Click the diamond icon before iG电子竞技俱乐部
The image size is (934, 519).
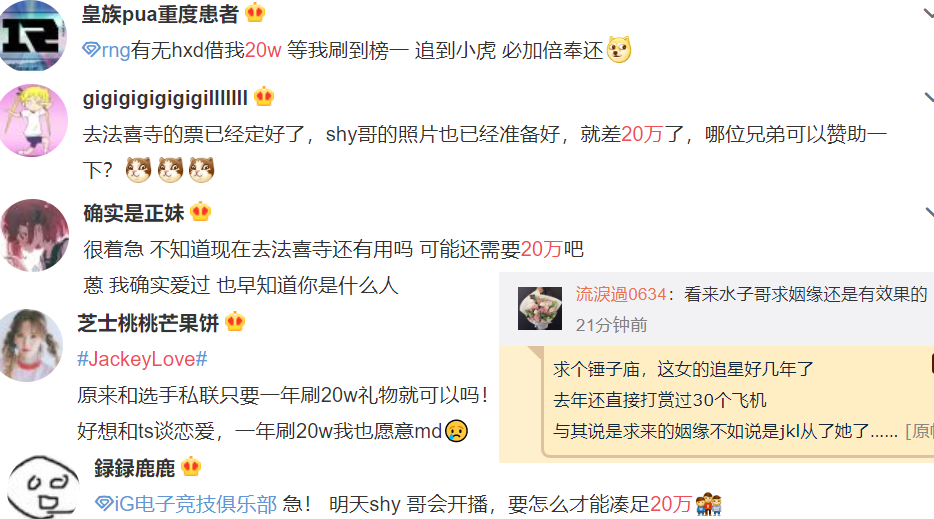(103, 504)
